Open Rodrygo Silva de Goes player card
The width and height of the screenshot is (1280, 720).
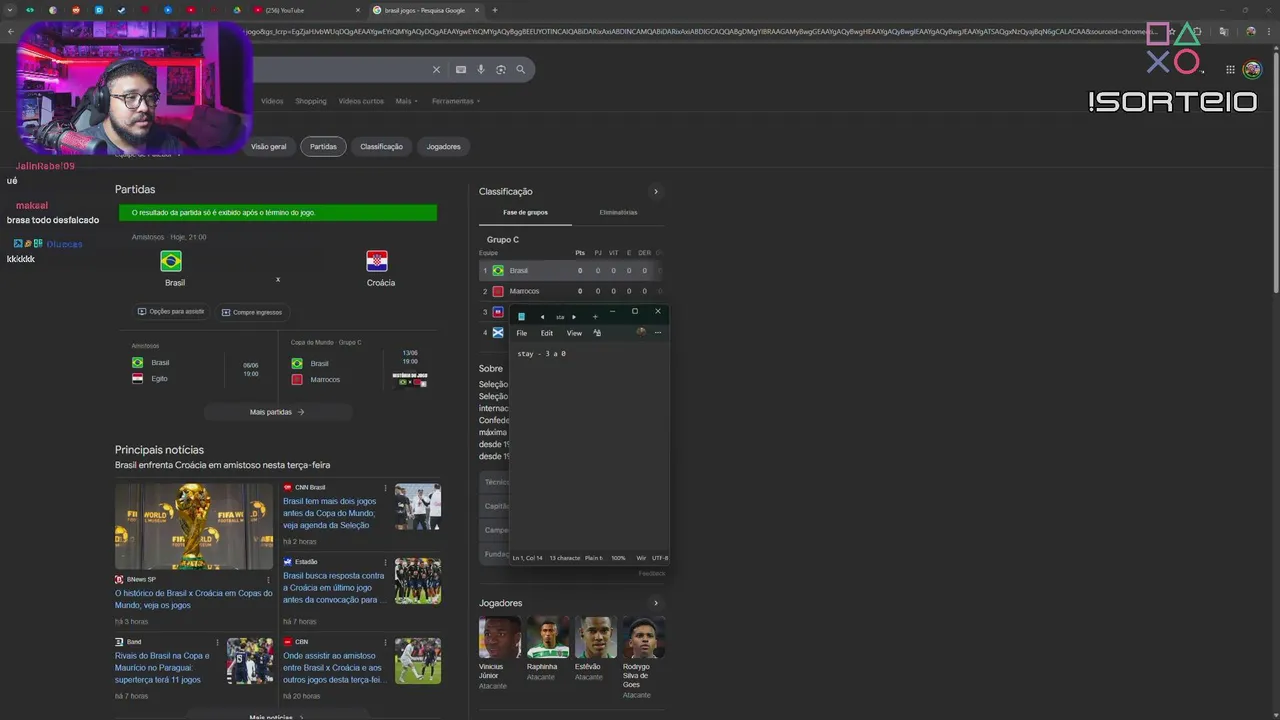643,657
